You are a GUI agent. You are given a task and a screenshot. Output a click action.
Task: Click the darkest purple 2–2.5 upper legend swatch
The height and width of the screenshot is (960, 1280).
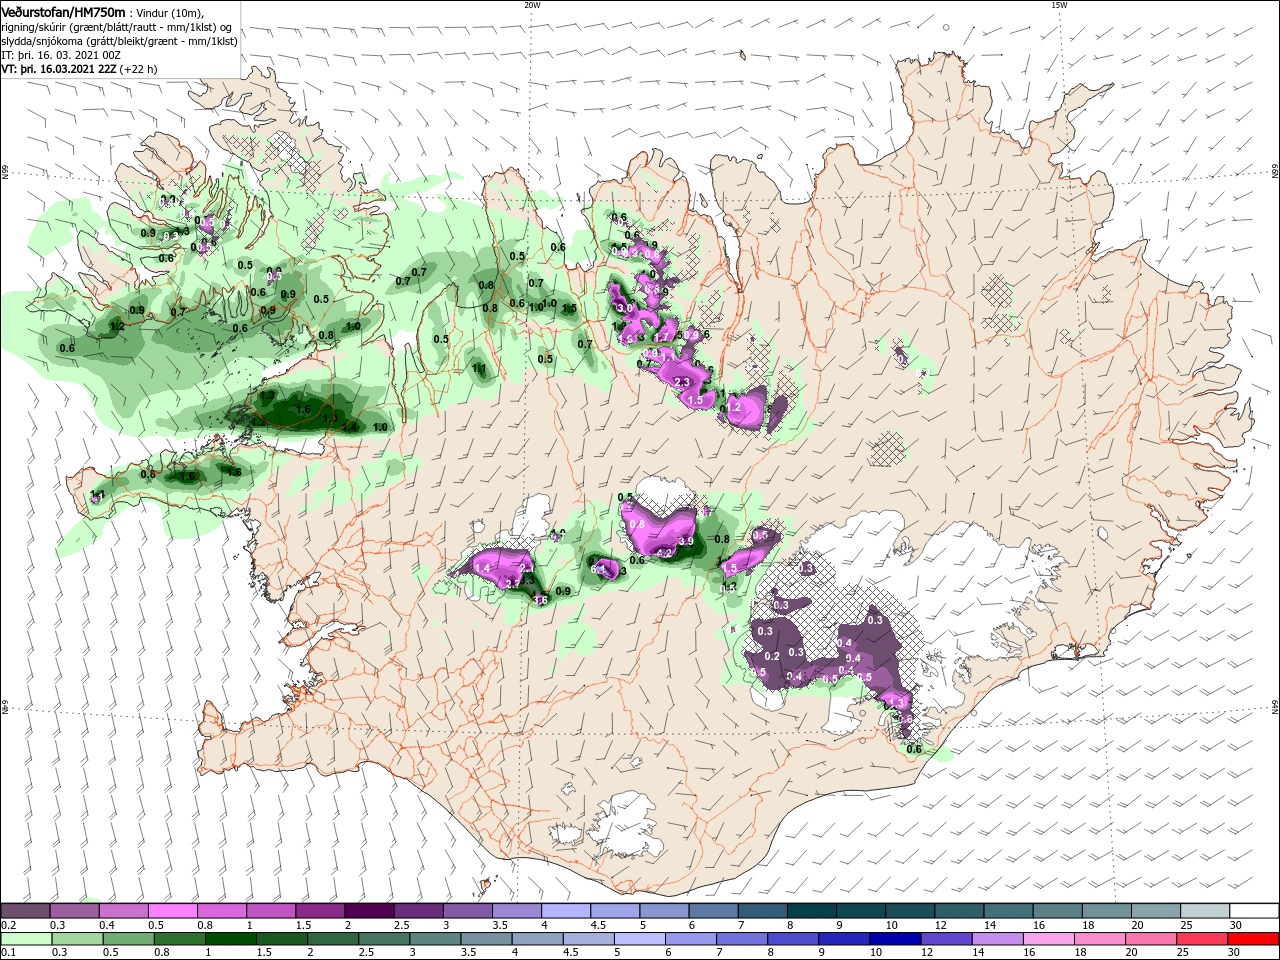pos(368,911)
